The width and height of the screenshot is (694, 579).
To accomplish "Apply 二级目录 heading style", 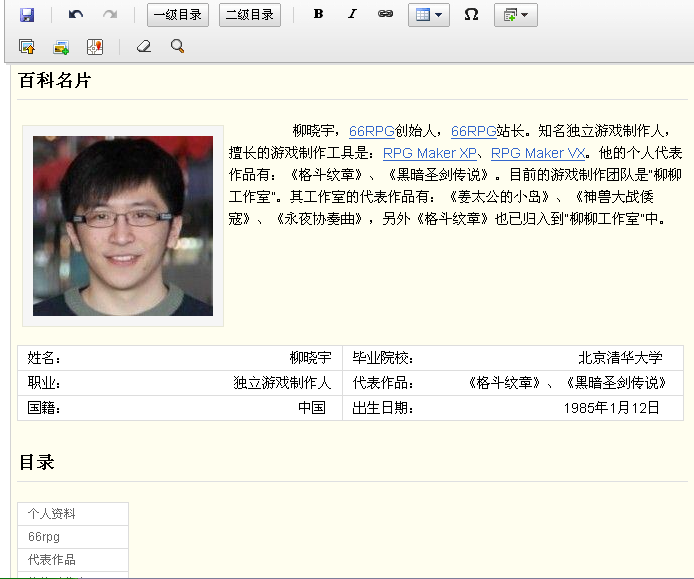I will click(x=250, y=15).
